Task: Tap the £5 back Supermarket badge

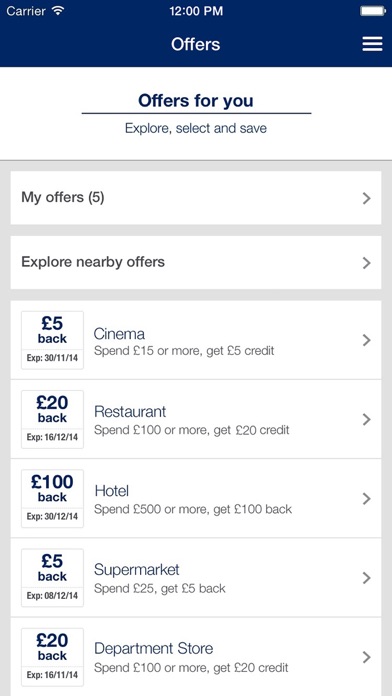Action: pyautogui.click(x=52, y=578)
